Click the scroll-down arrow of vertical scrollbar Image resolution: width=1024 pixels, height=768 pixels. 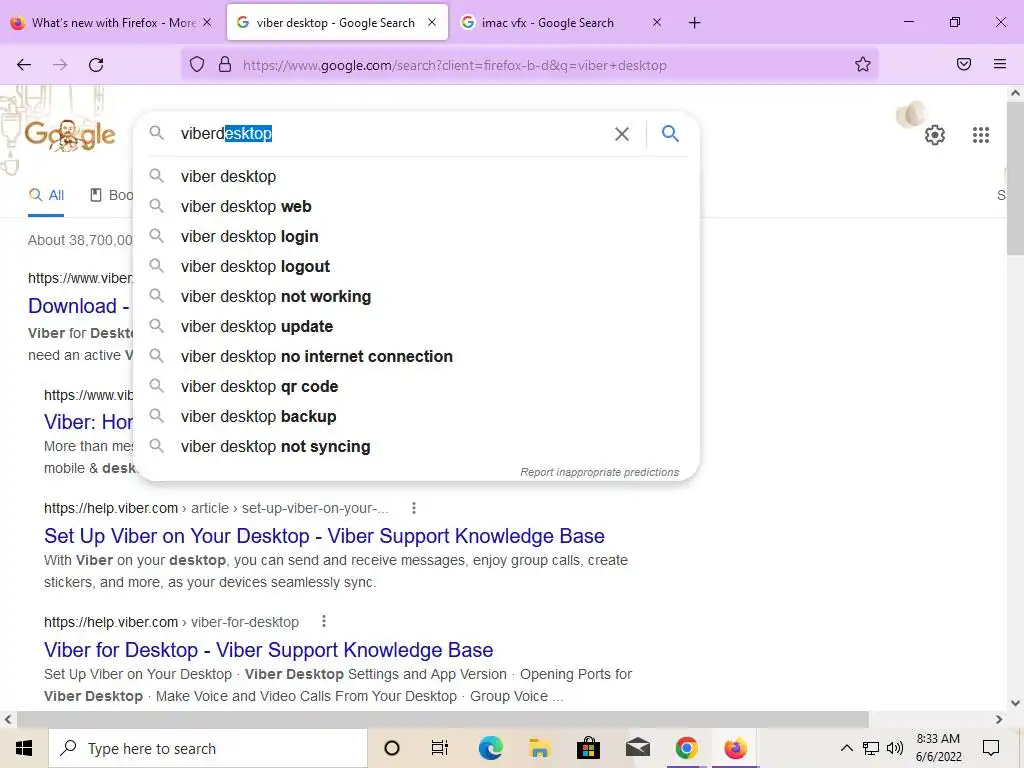coord(1015,703)
